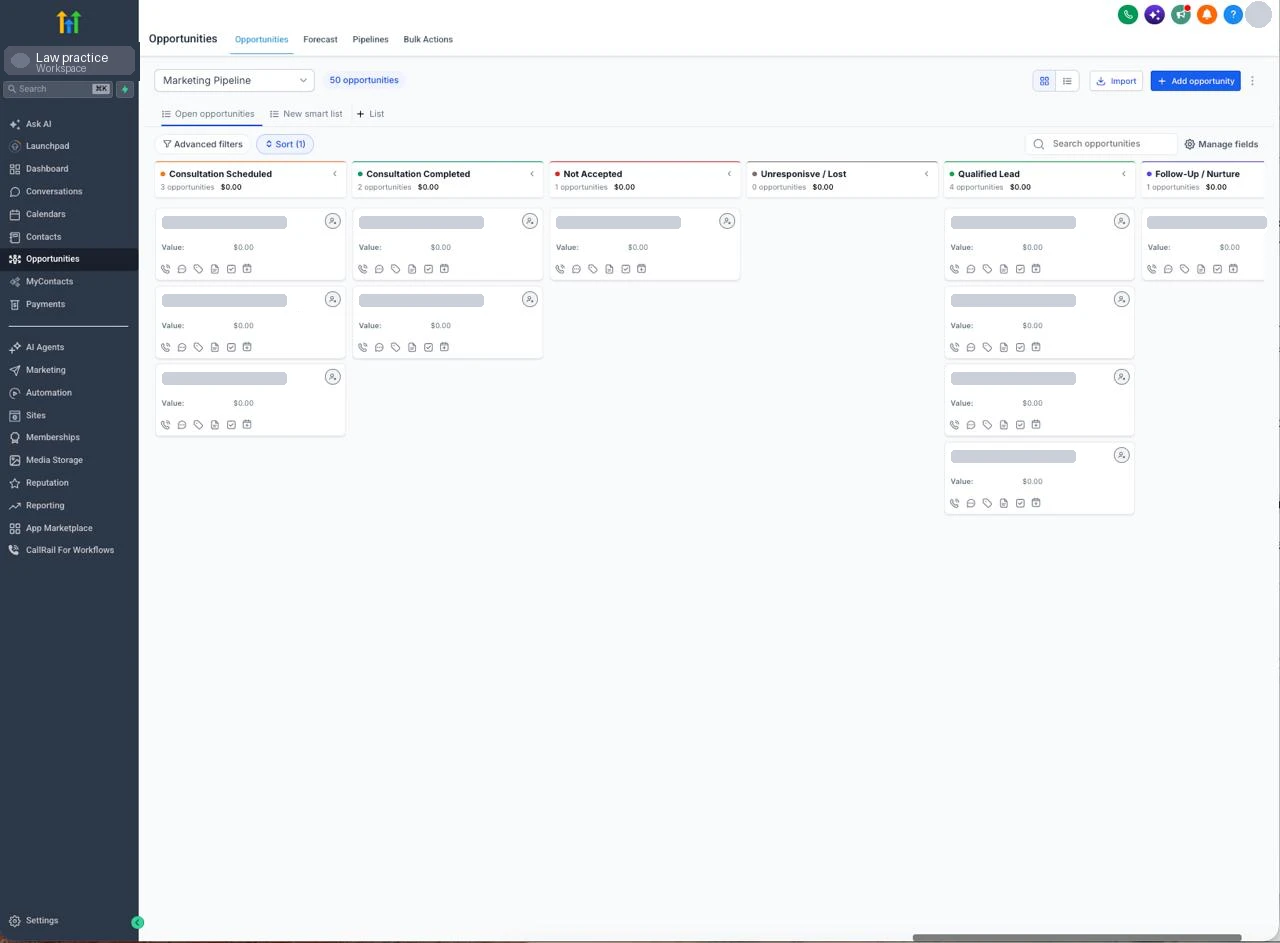Open the megaphone announcements icon

(x=1181, y=15)
